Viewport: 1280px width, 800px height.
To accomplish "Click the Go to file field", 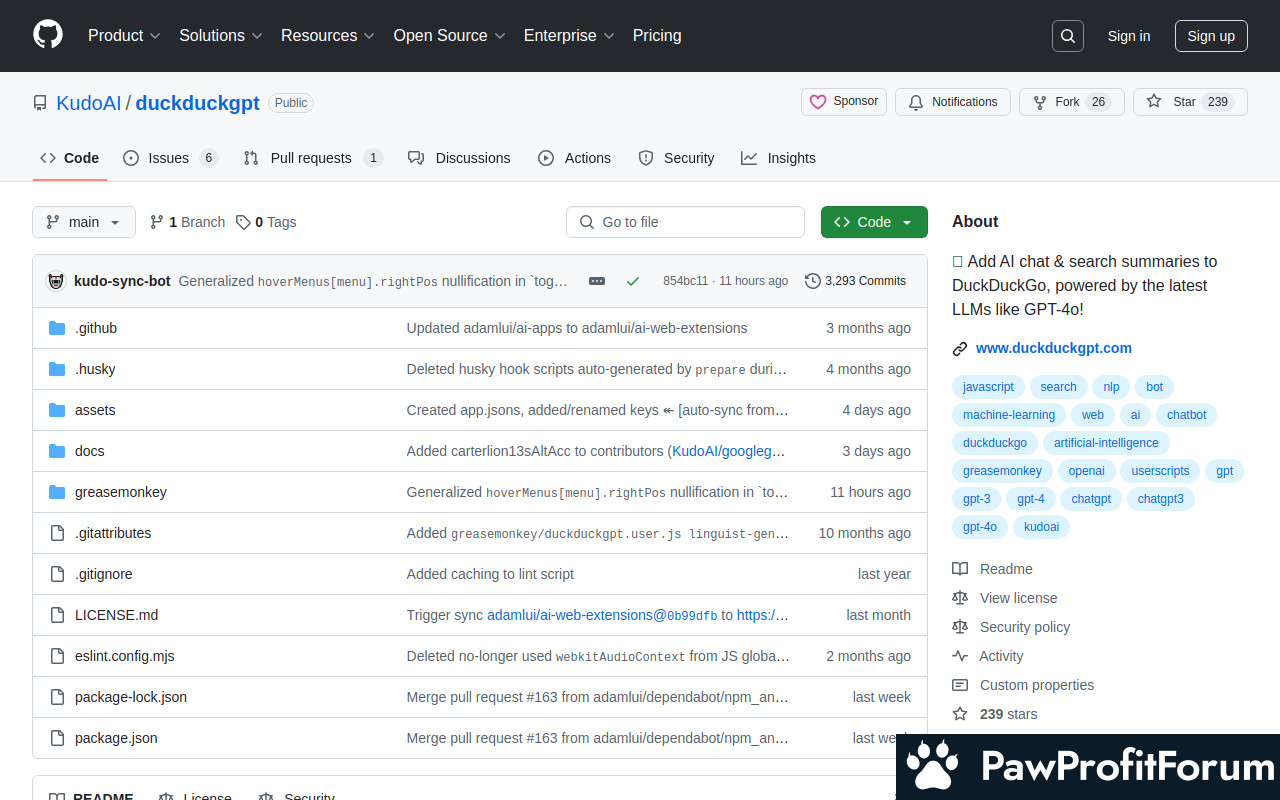I will tap(685, 222).
